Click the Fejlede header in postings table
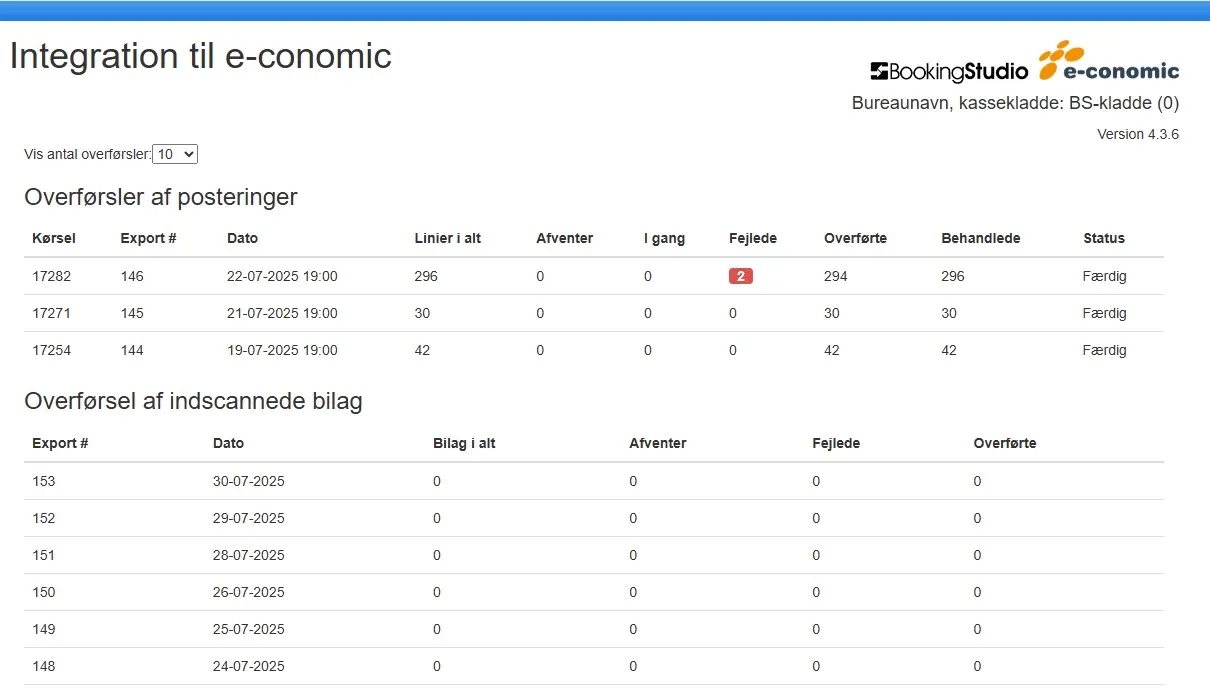 pyautogui.click(x=752, y=238)
